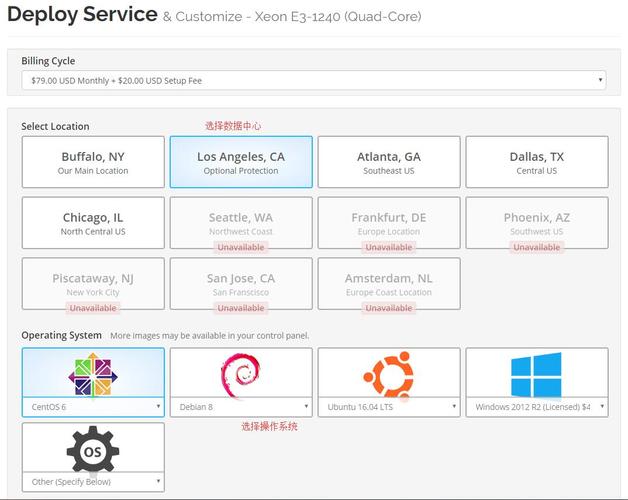Open the Debian 8 version dropdown

[x=241, y=407]
